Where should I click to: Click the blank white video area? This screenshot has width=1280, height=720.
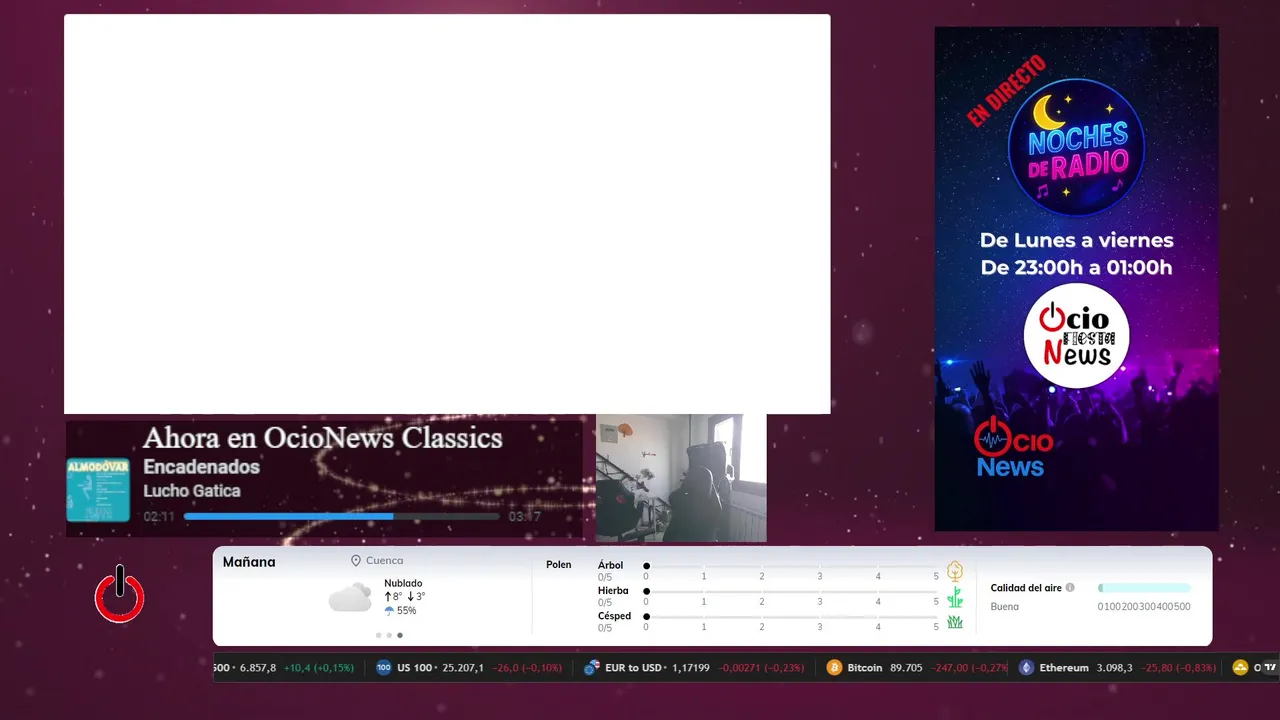click(x=447, y=214)
